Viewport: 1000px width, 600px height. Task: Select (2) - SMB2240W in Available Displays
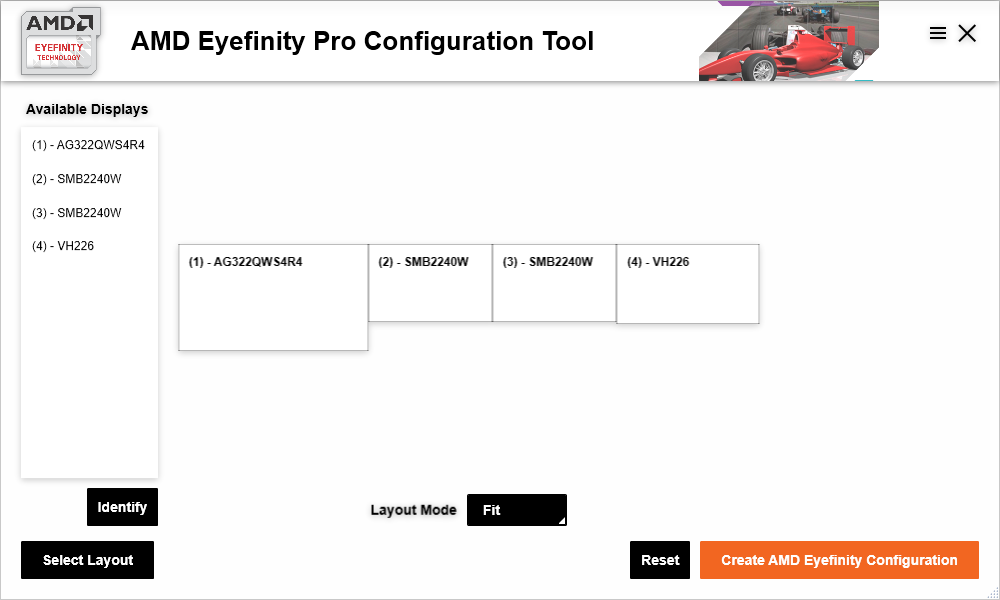pos(77,179)
